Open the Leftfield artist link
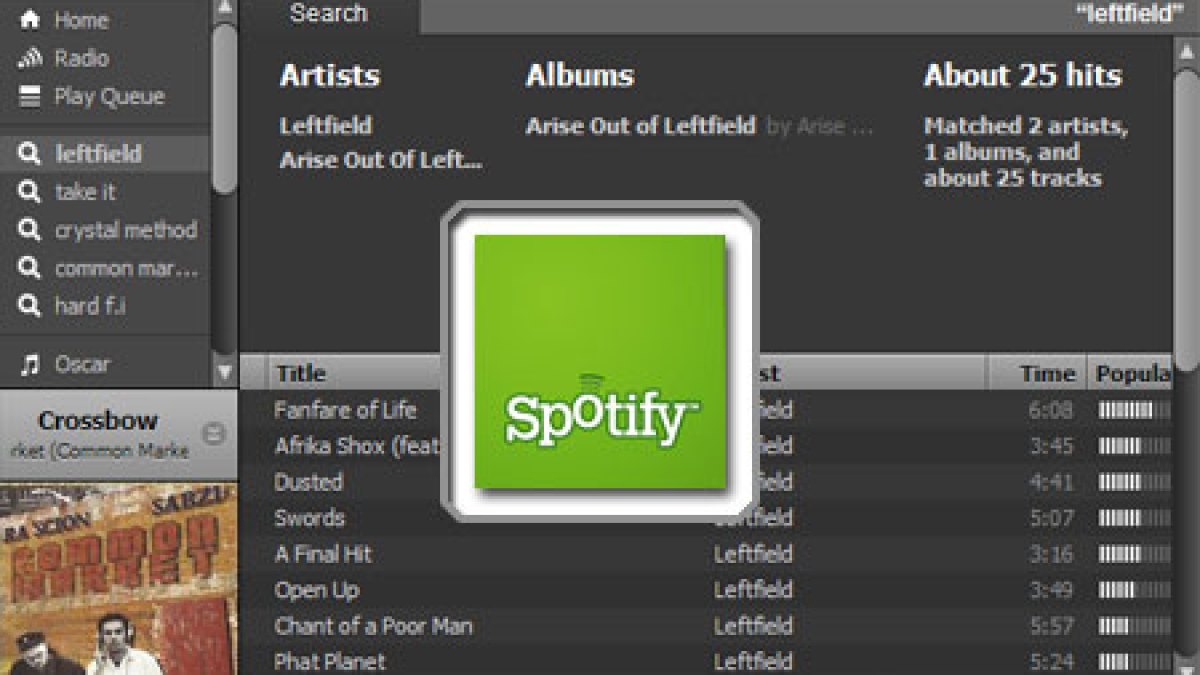Viewport: 1200px width, 675px height. click(326, 126)
